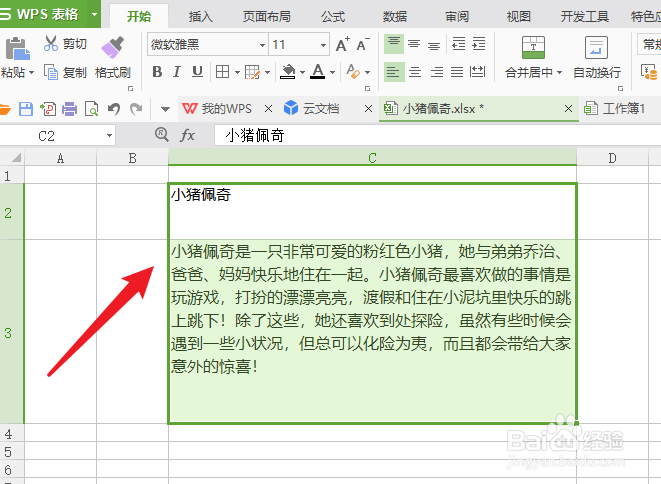Open the 视图 ribbon tab

point(519,16)
